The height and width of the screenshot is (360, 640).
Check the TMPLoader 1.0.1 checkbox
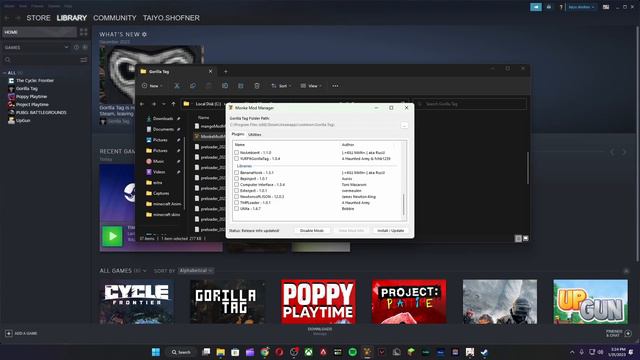[x=236, y=202]
